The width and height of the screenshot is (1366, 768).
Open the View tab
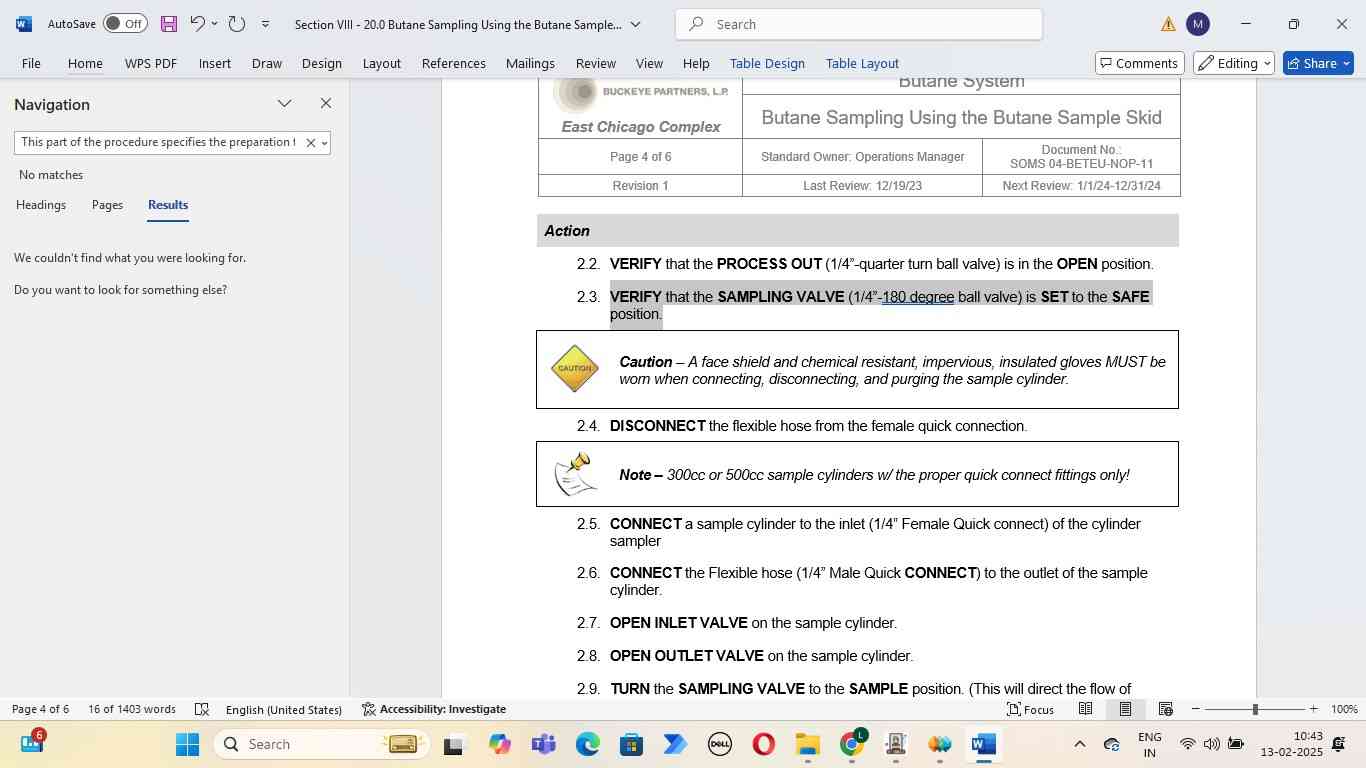[x=649, y=63]
